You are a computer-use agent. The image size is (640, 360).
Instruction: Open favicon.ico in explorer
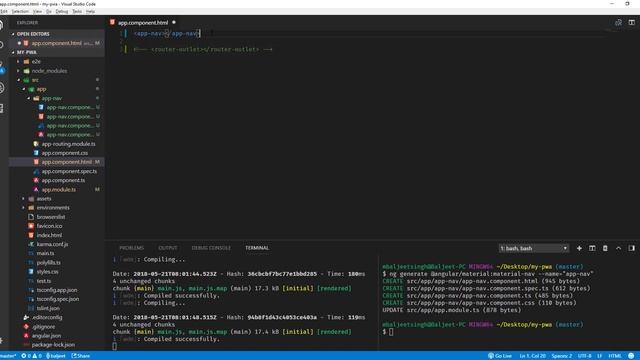[x=49, y=226]
